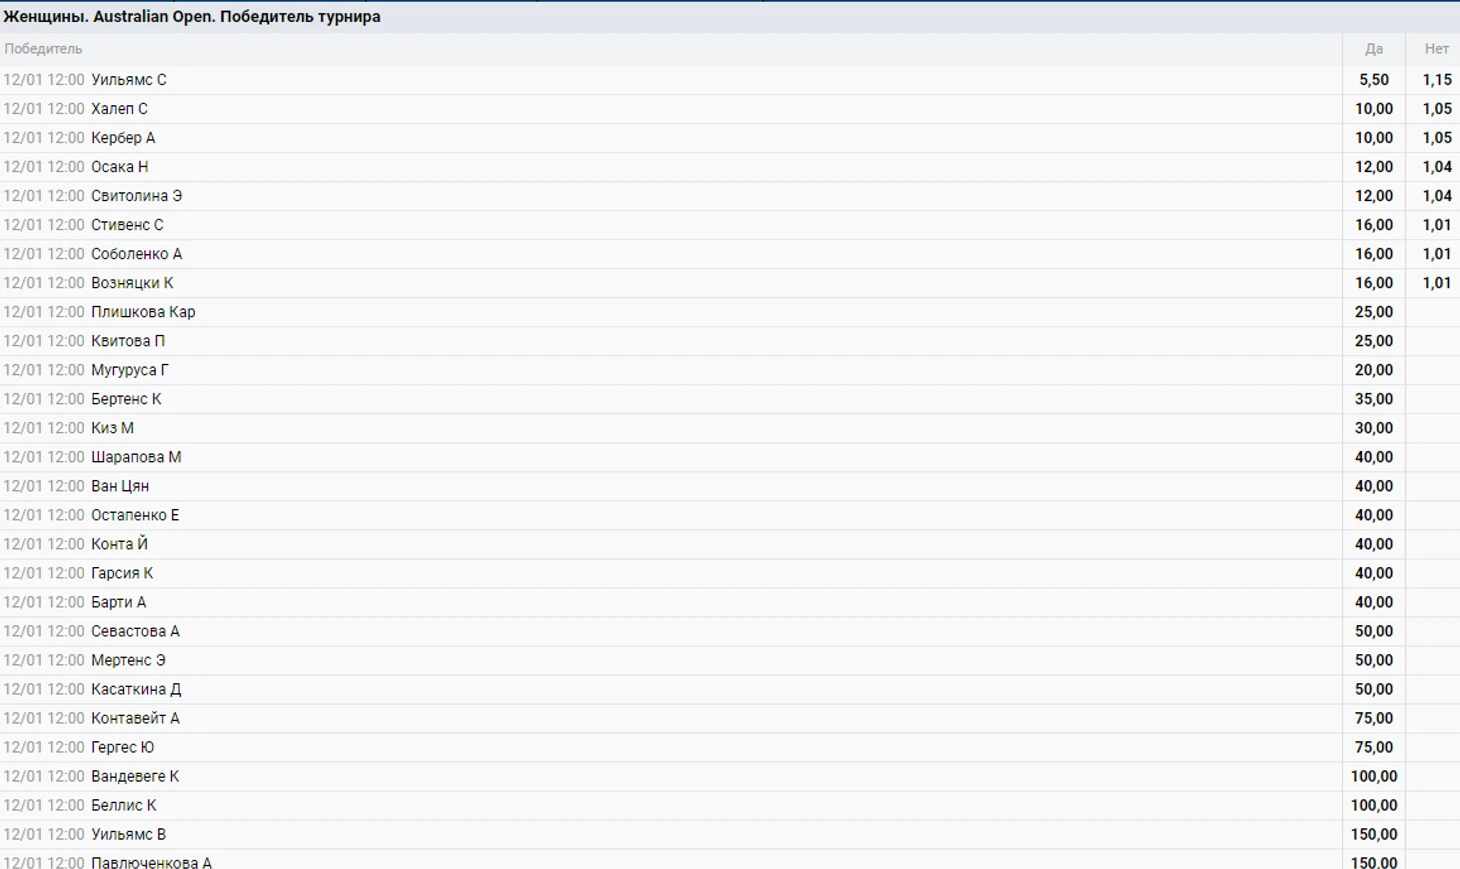The image size is (1460, 869).
Task: Pick the 35,00 odds for Бертенс К
Action: click(1373, 399)
